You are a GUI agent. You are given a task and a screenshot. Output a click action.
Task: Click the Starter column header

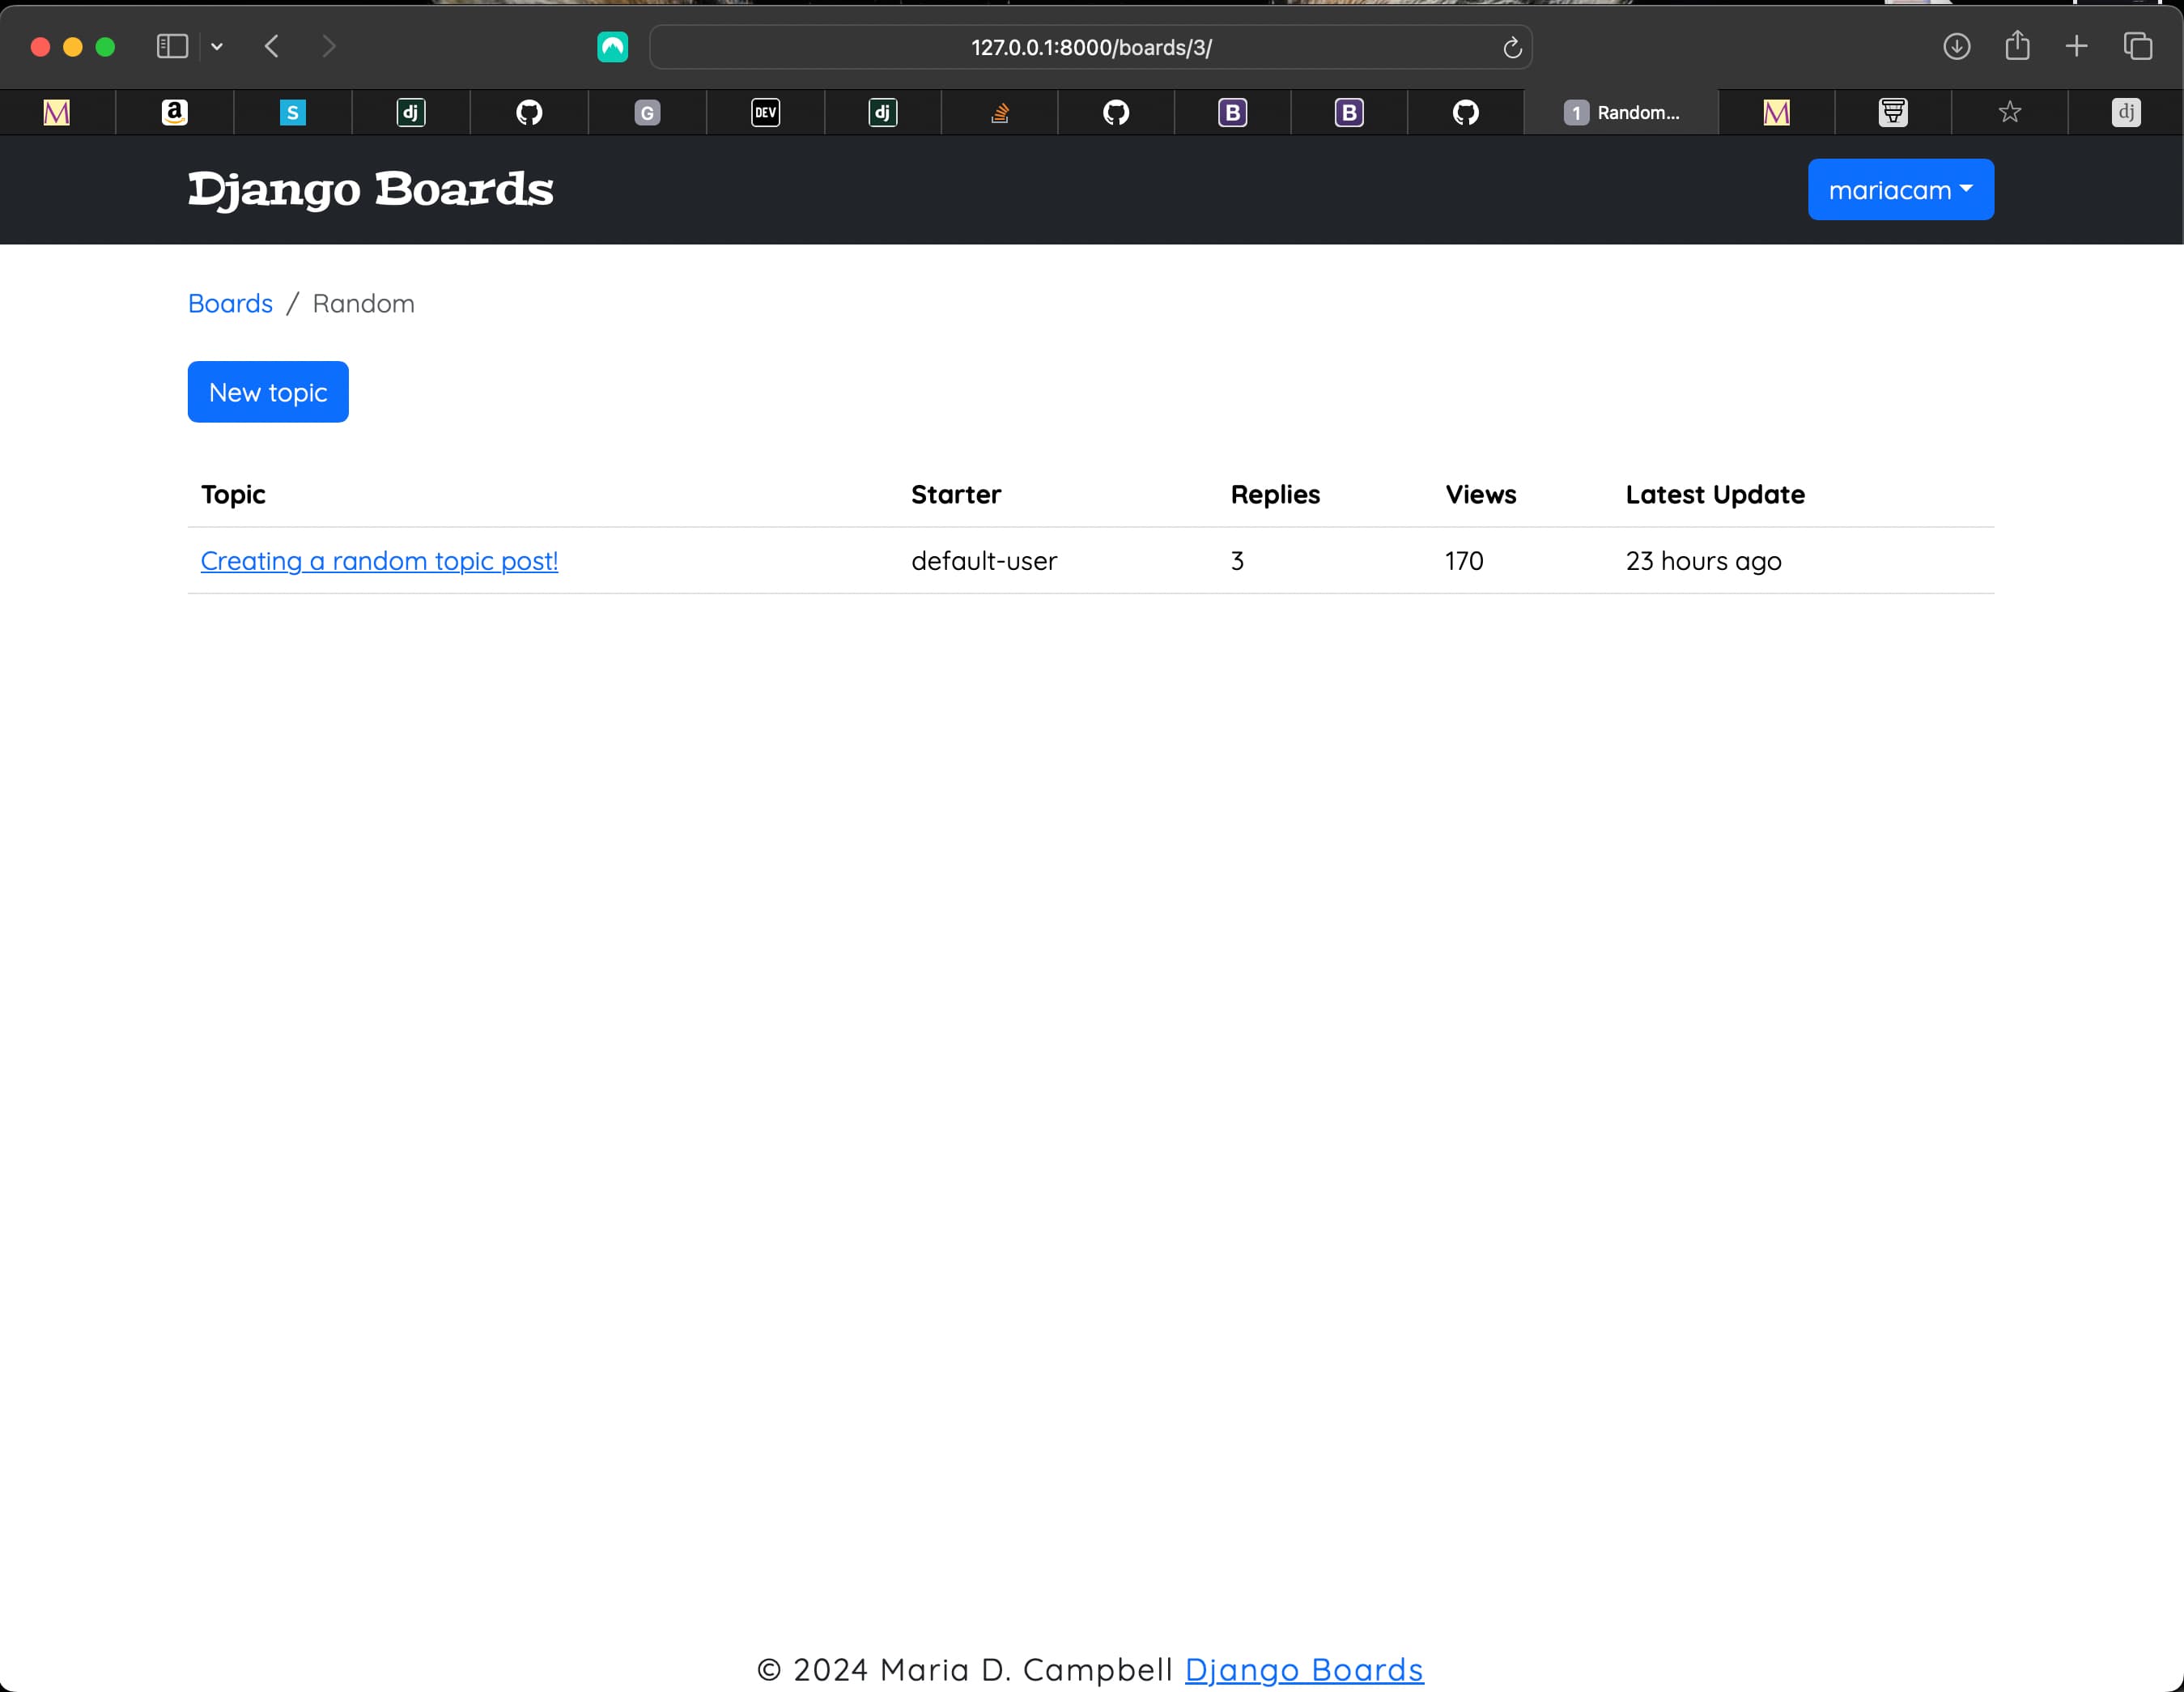956,494
